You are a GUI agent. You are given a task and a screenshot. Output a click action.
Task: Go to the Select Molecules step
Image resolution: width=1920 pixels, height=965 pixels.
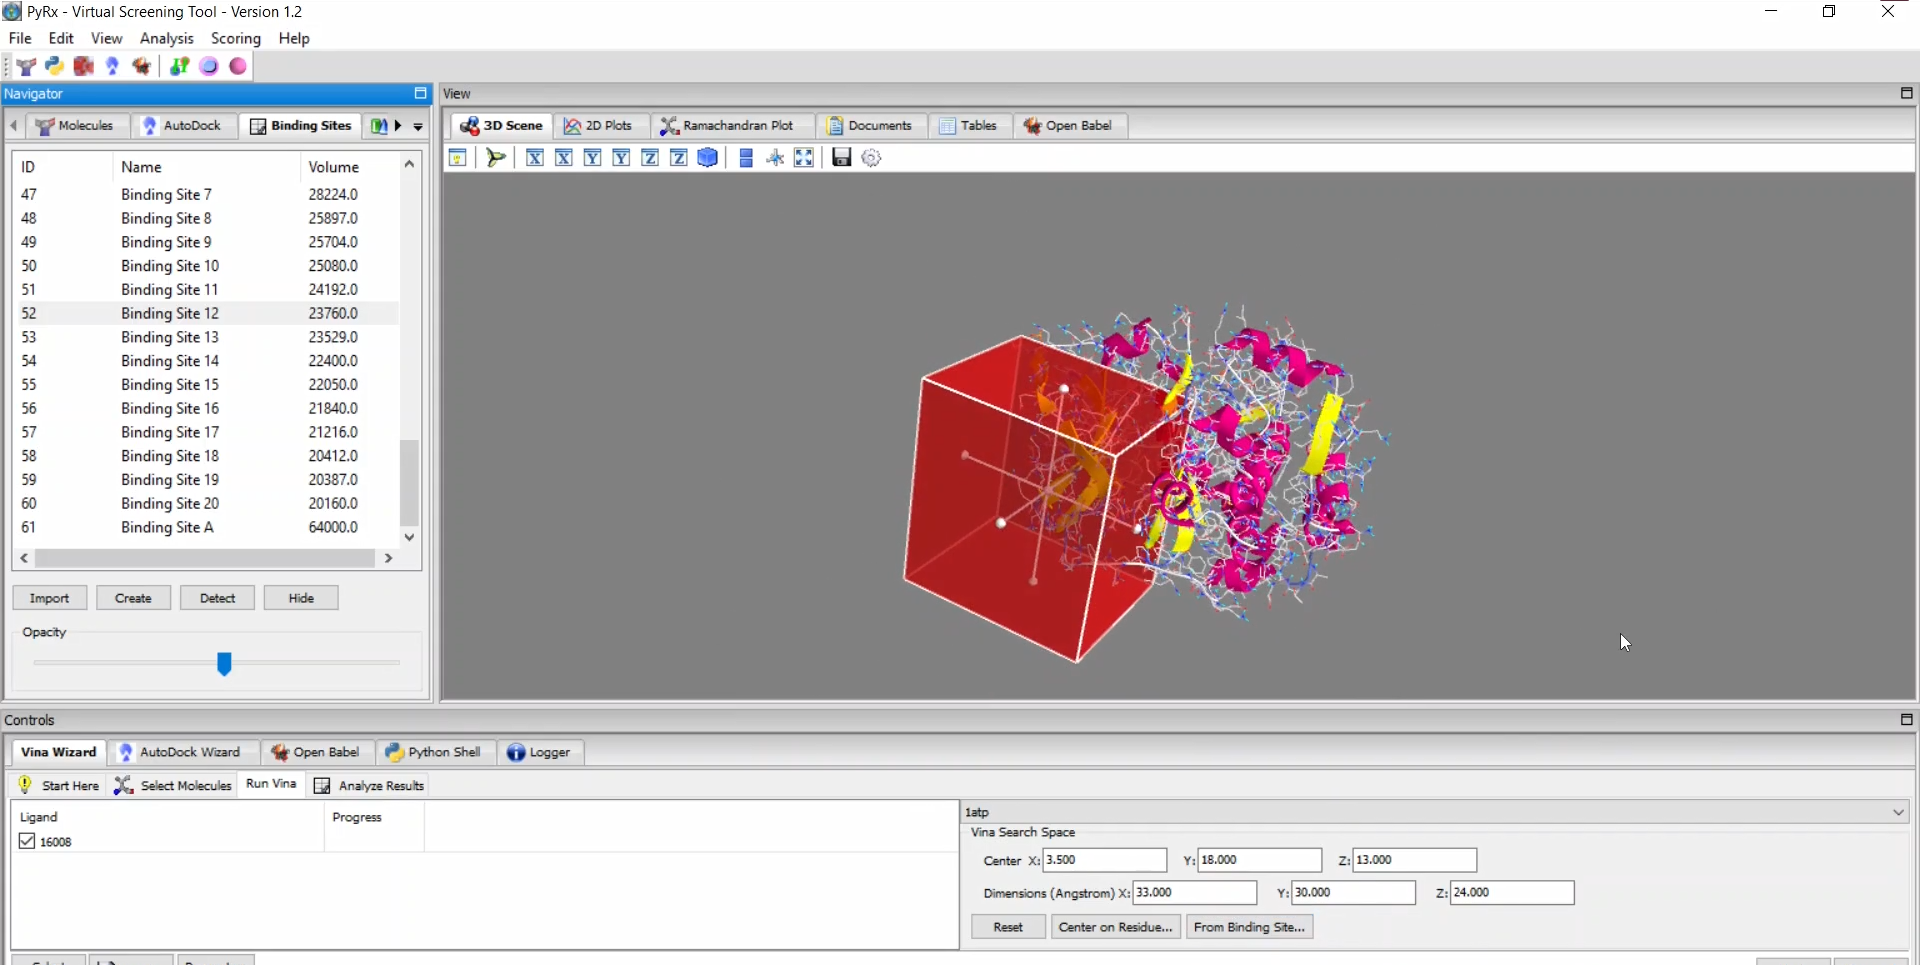point(173,785)
